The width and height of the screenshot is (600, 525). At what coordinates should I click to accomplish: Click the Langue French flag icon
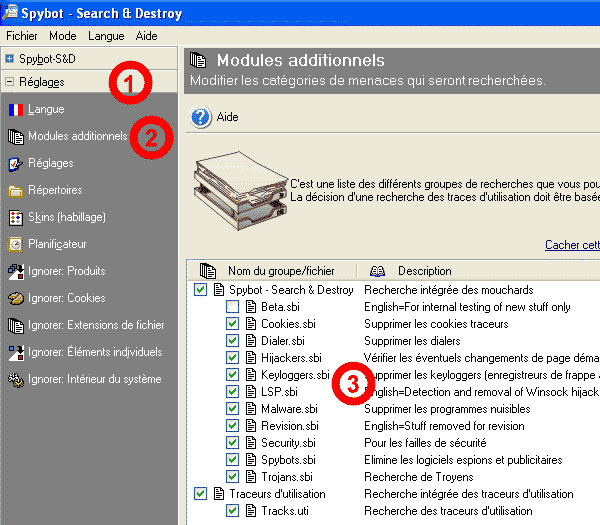(16, 110)
